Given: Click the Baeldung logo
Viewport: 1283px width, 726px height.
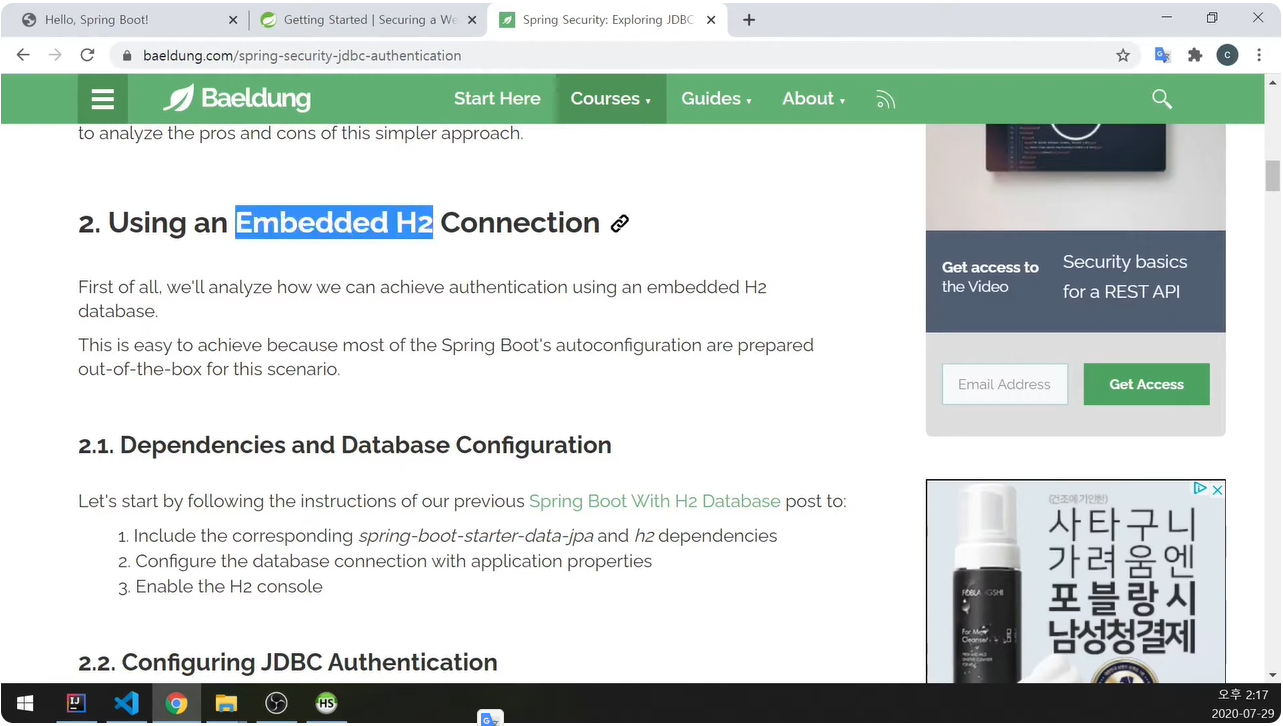Looking at the screenshot, I should tap(237, 98).
